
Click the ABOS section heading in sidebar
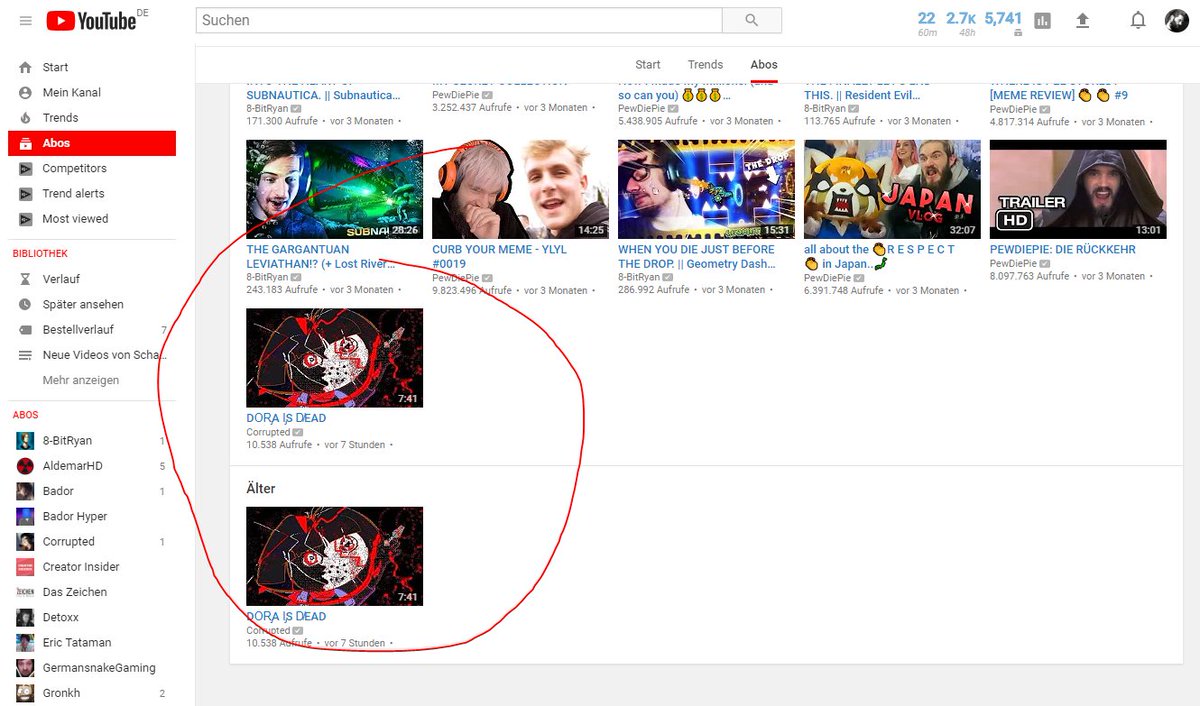[25, 415]
